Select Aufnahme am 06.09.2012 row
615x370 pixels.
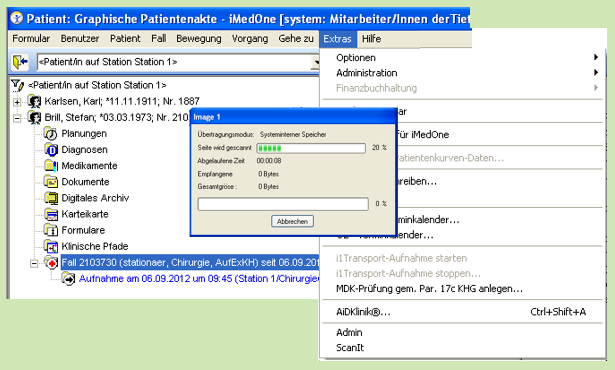tap(199, 279)
